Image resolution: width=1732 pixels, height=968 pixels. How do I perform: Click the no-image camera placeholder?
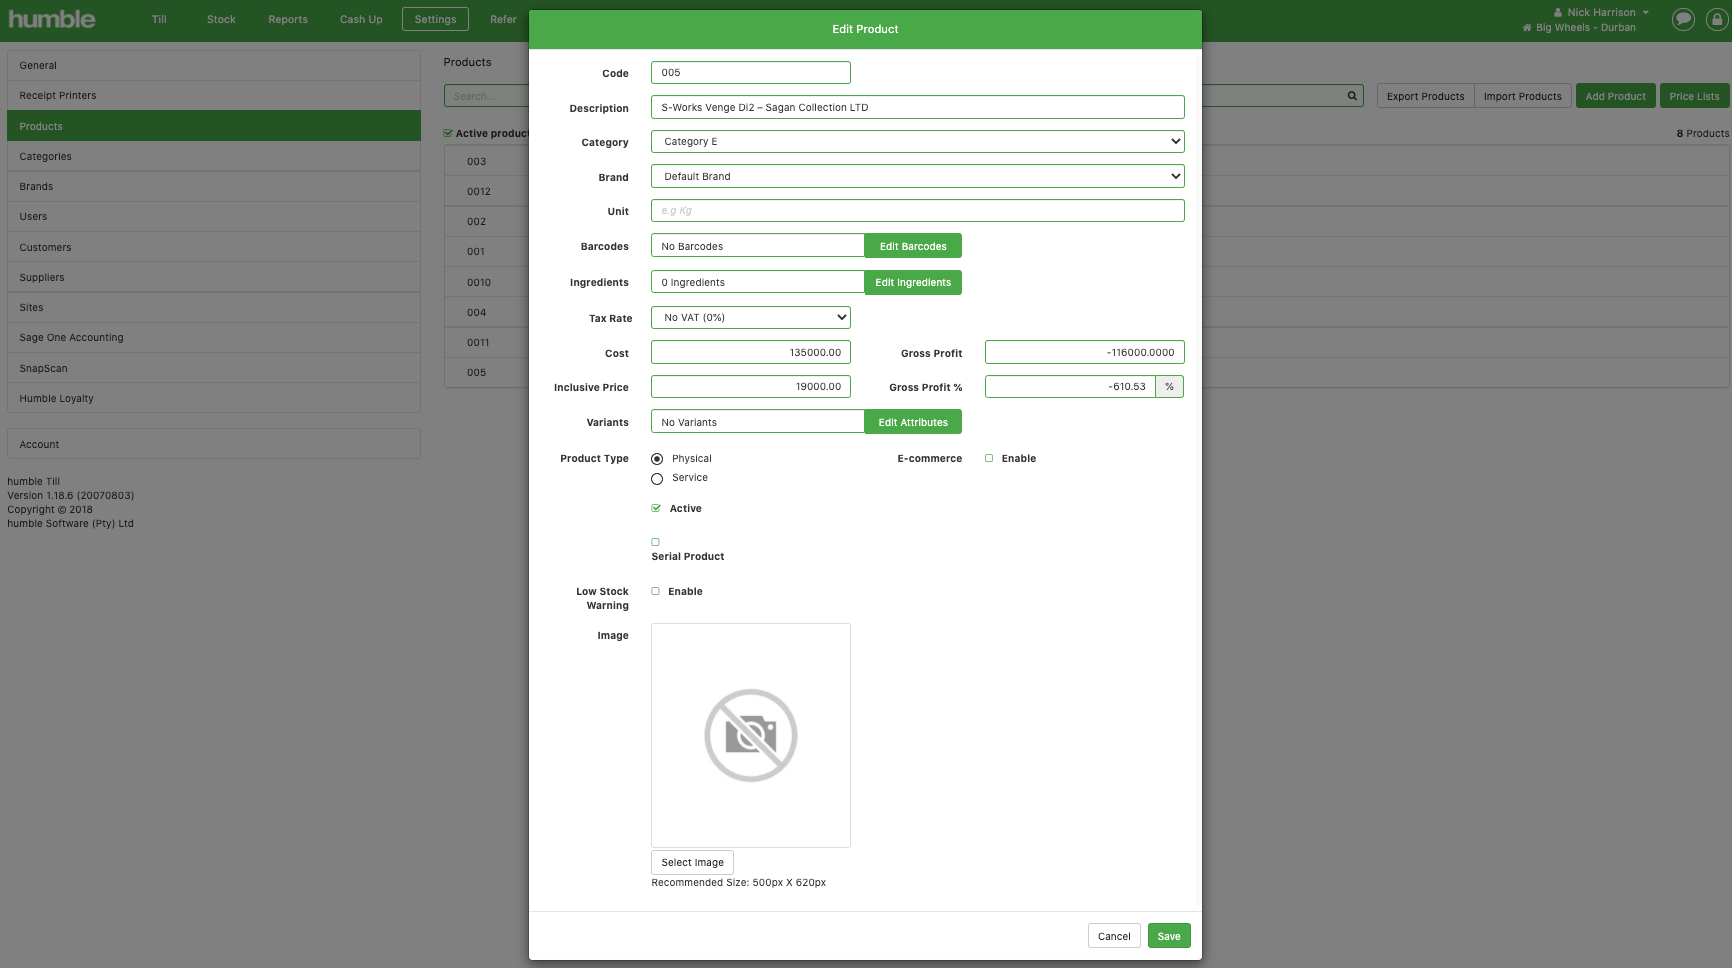[x=751, y=735]
